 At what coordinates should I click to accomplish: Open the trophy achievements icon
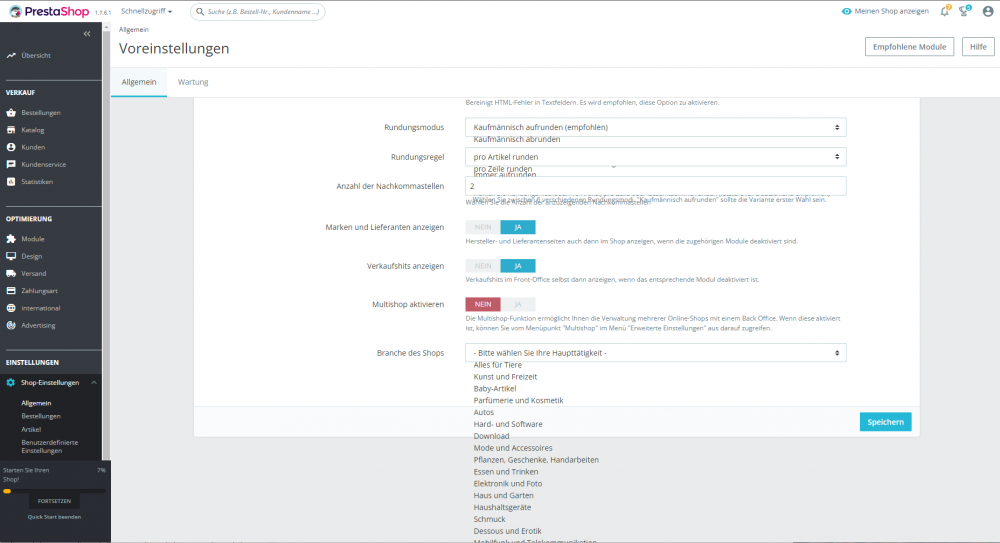964,11
